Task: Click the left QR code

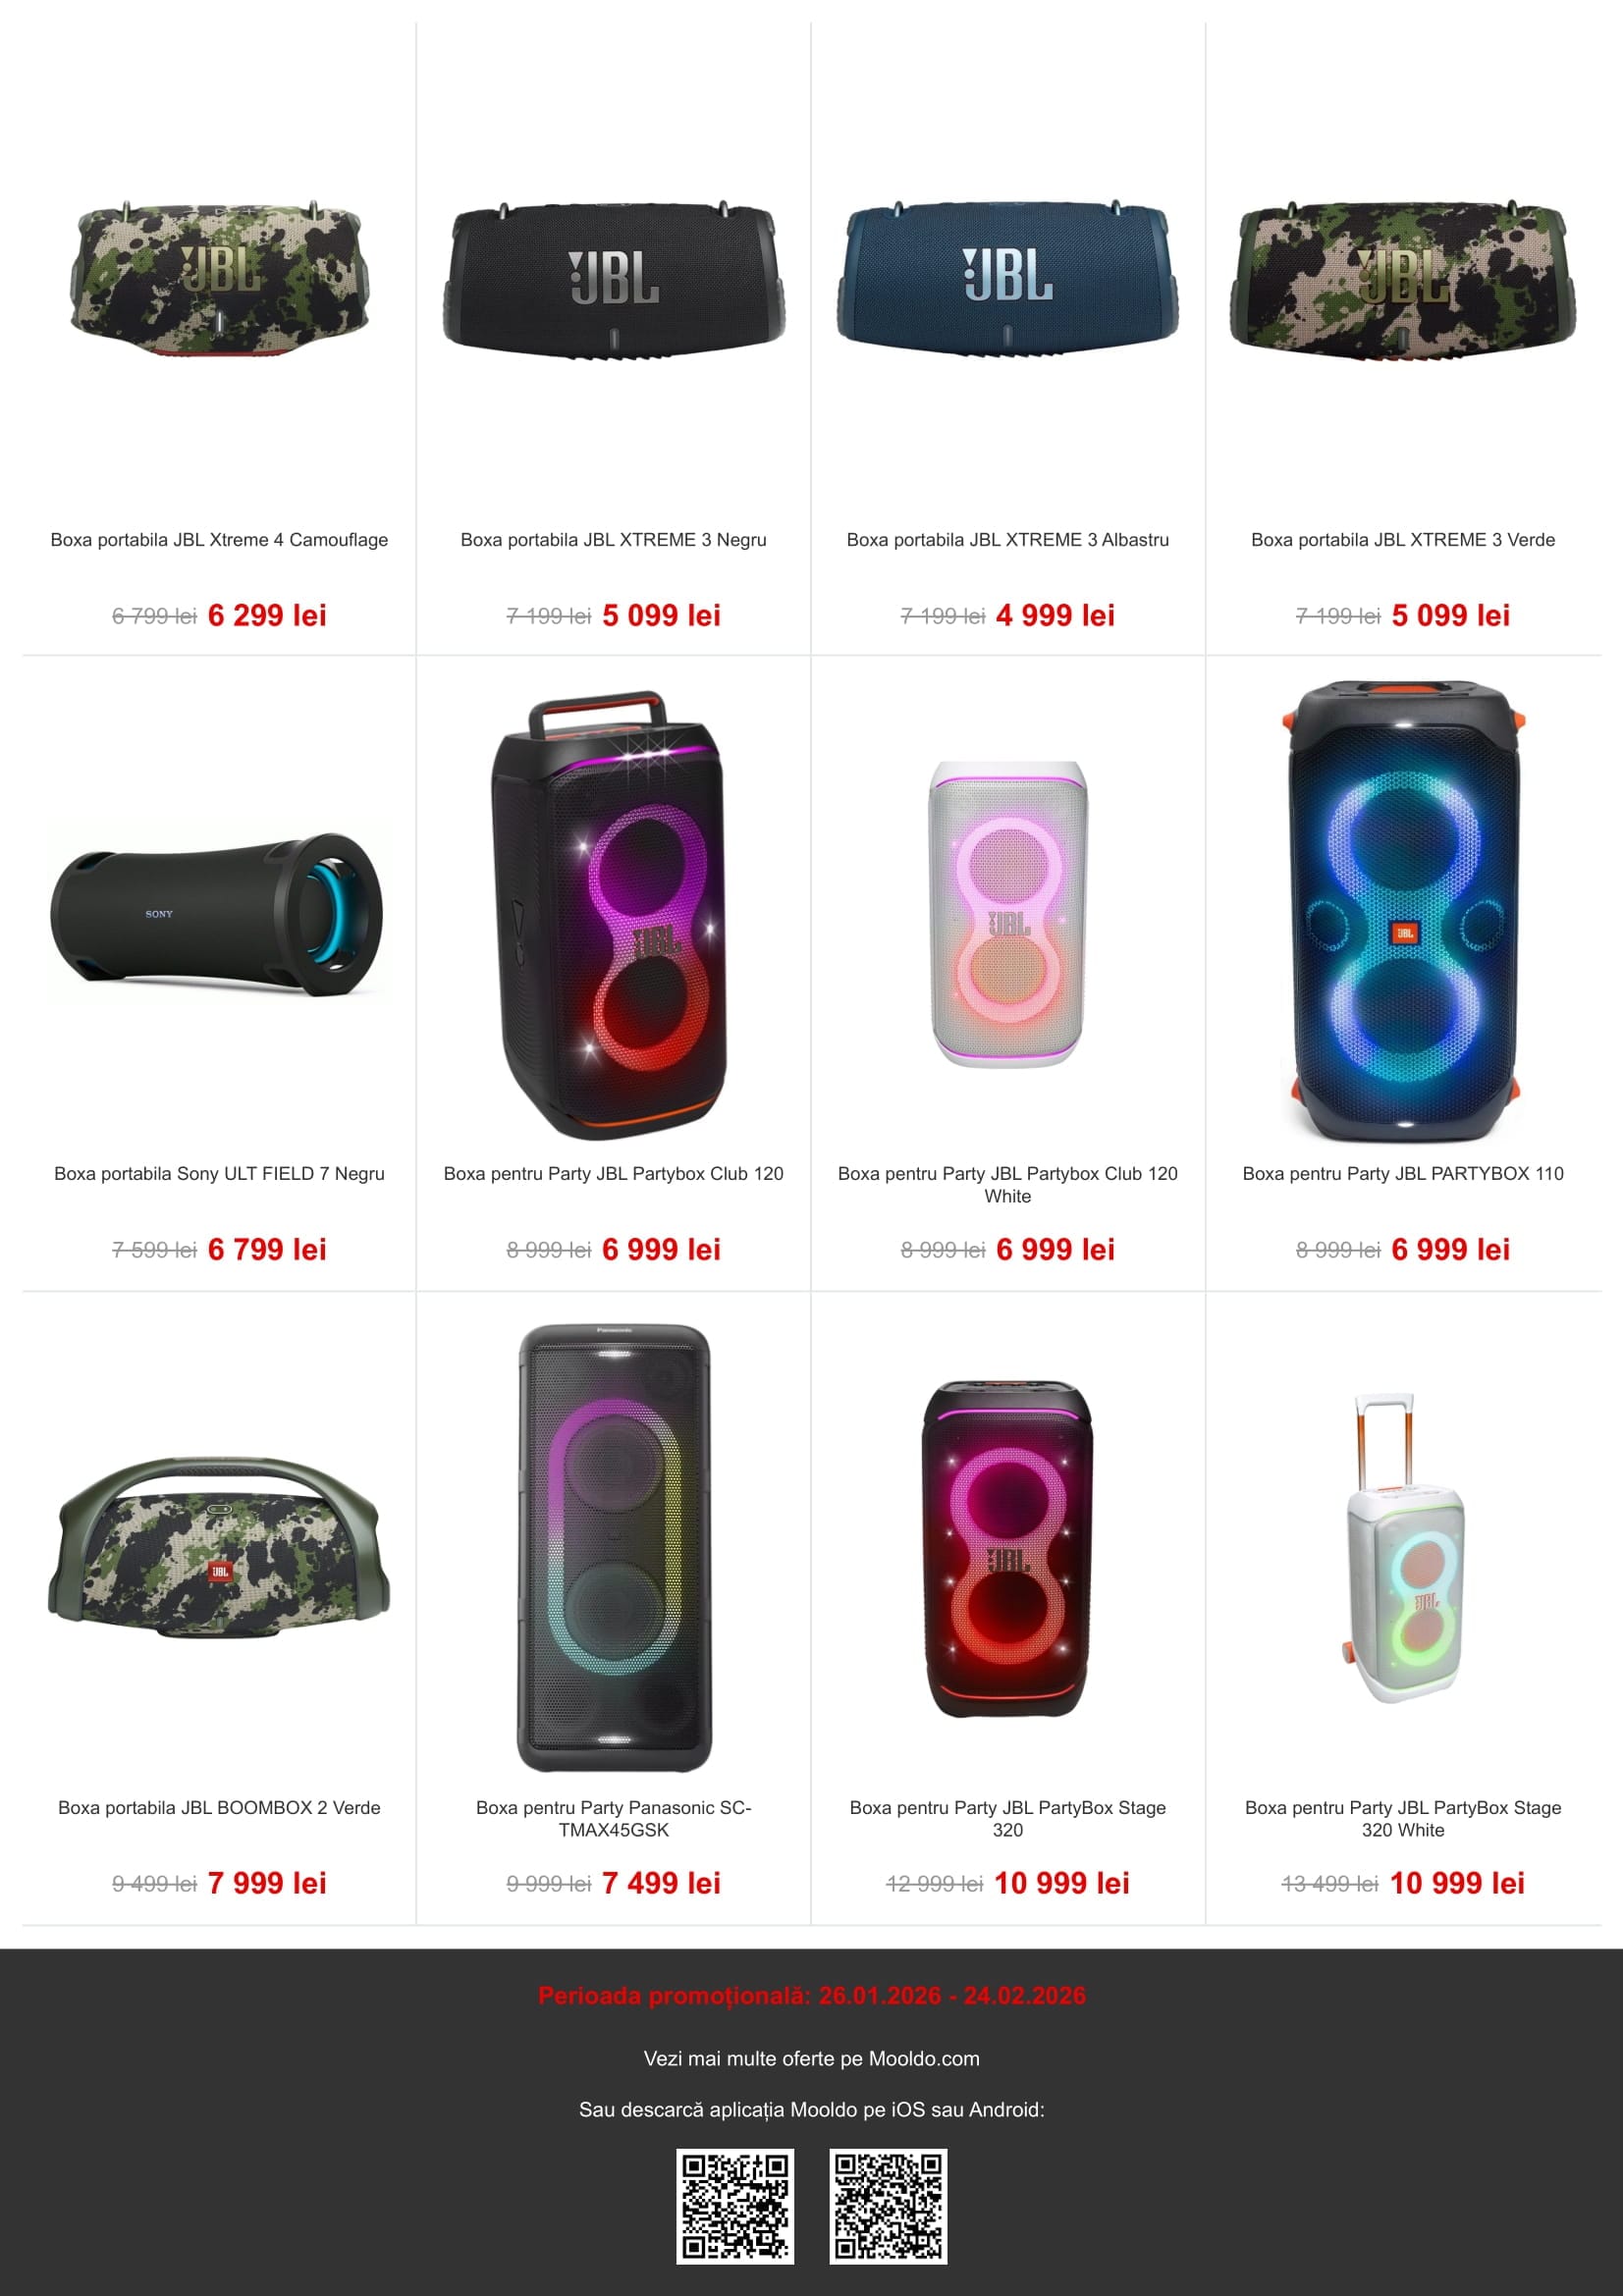Action: [735, 2206]
